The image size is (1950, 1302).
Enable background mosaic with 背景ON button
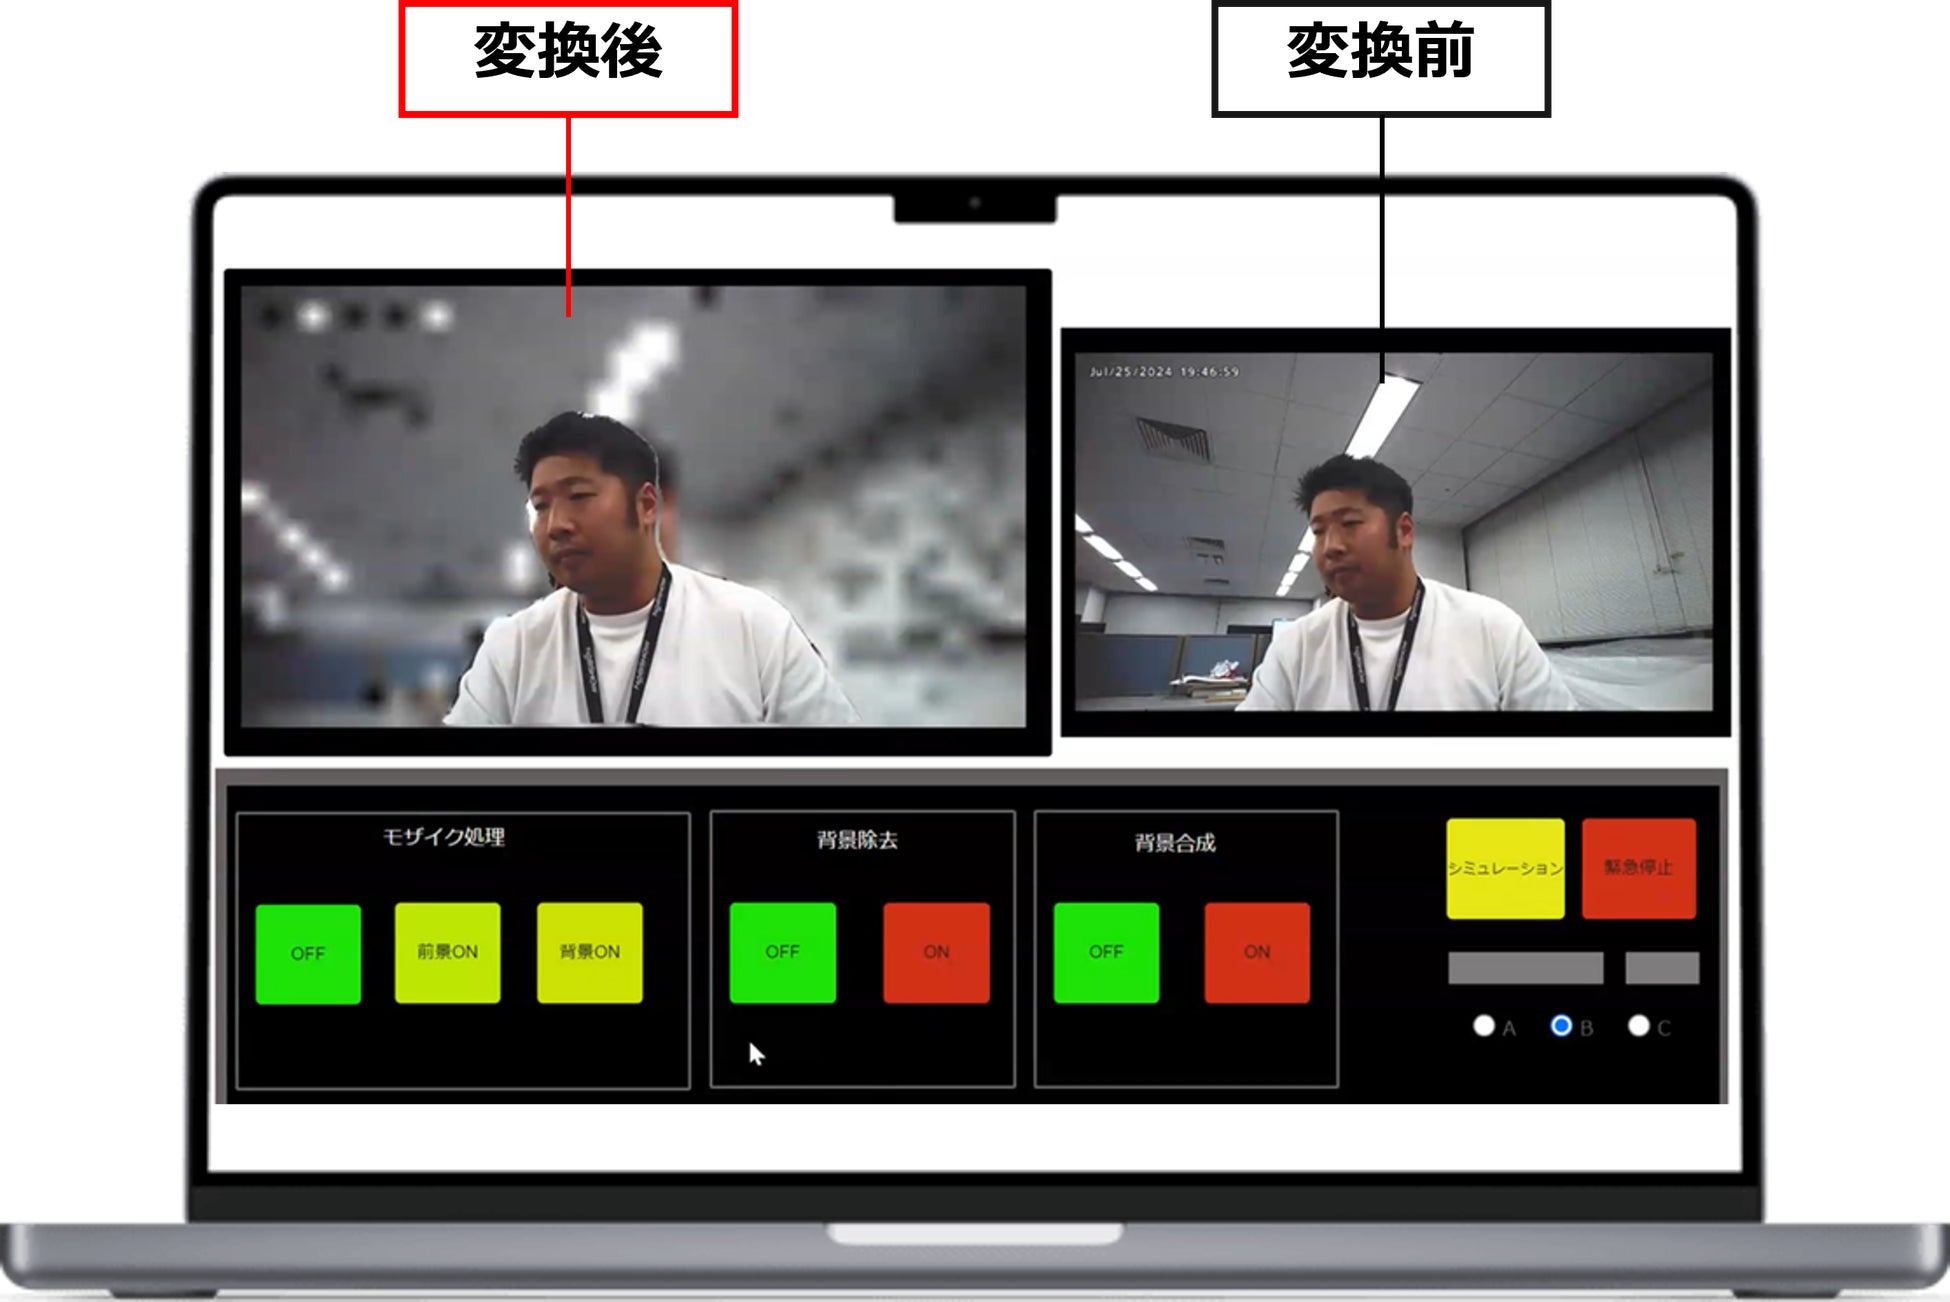coord(589,952)
